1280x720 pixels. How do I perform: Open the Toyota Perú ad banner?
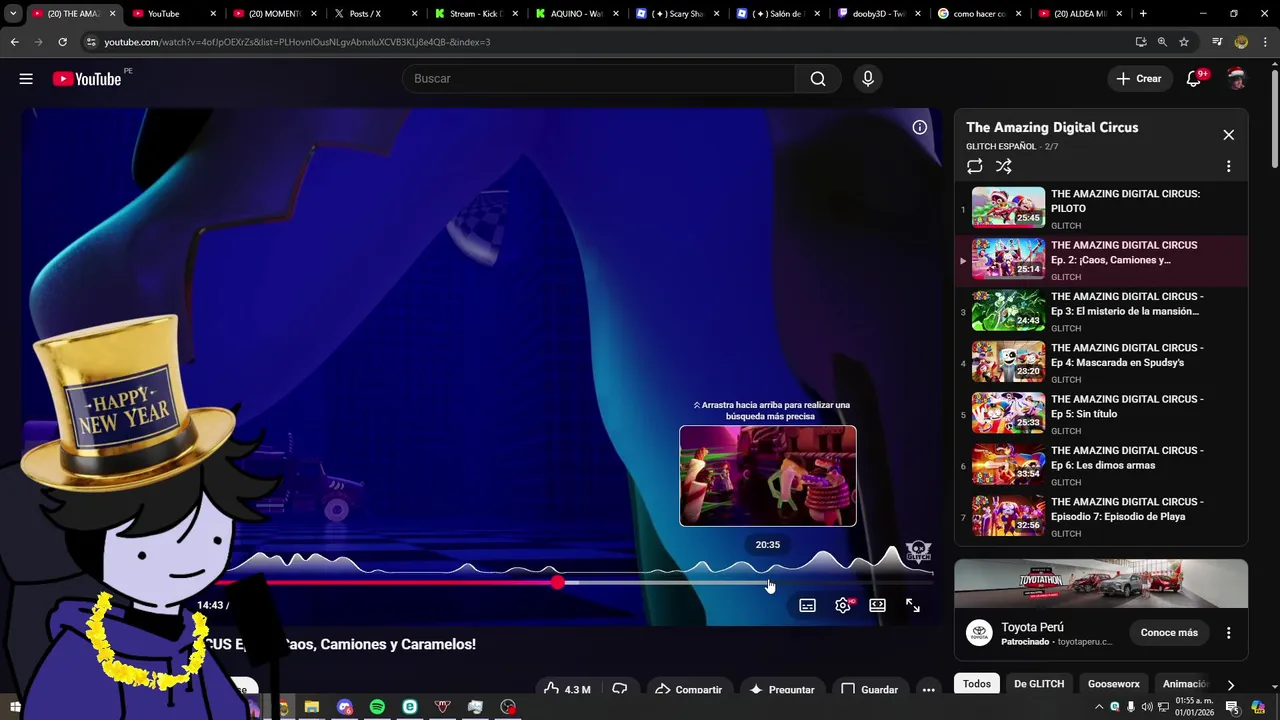point(1101,583)
